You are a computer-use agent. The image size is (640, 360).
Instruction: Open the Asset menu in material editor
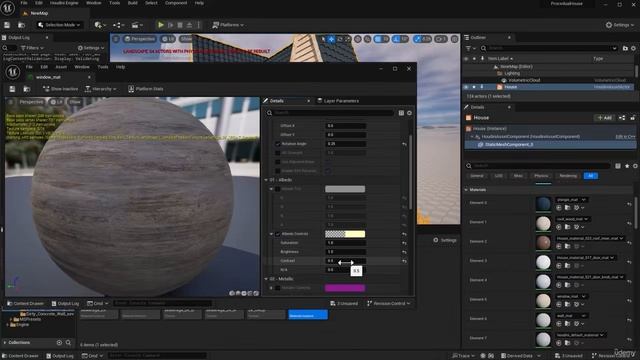pyautogui.click(x=61, y=67)
